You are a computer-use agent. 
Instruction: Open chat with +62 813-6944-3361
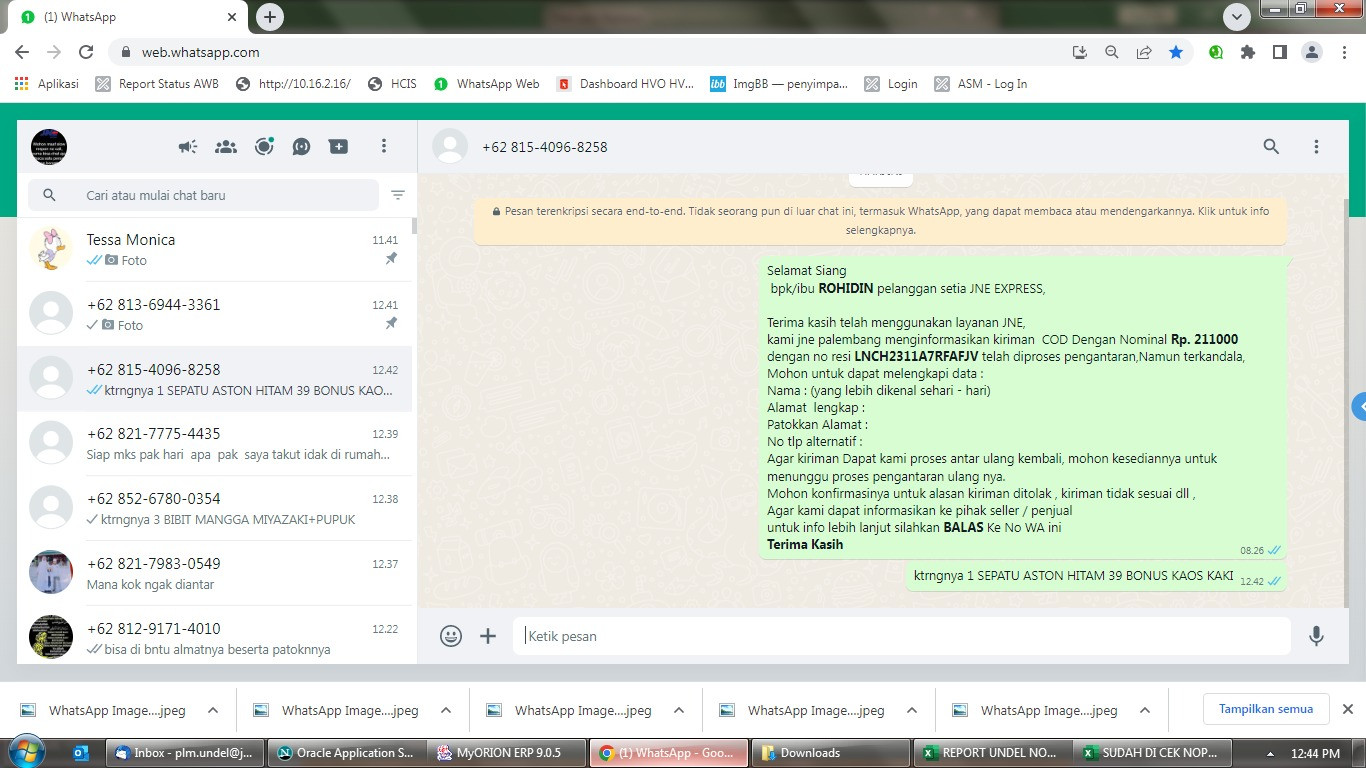pos(215,314)
